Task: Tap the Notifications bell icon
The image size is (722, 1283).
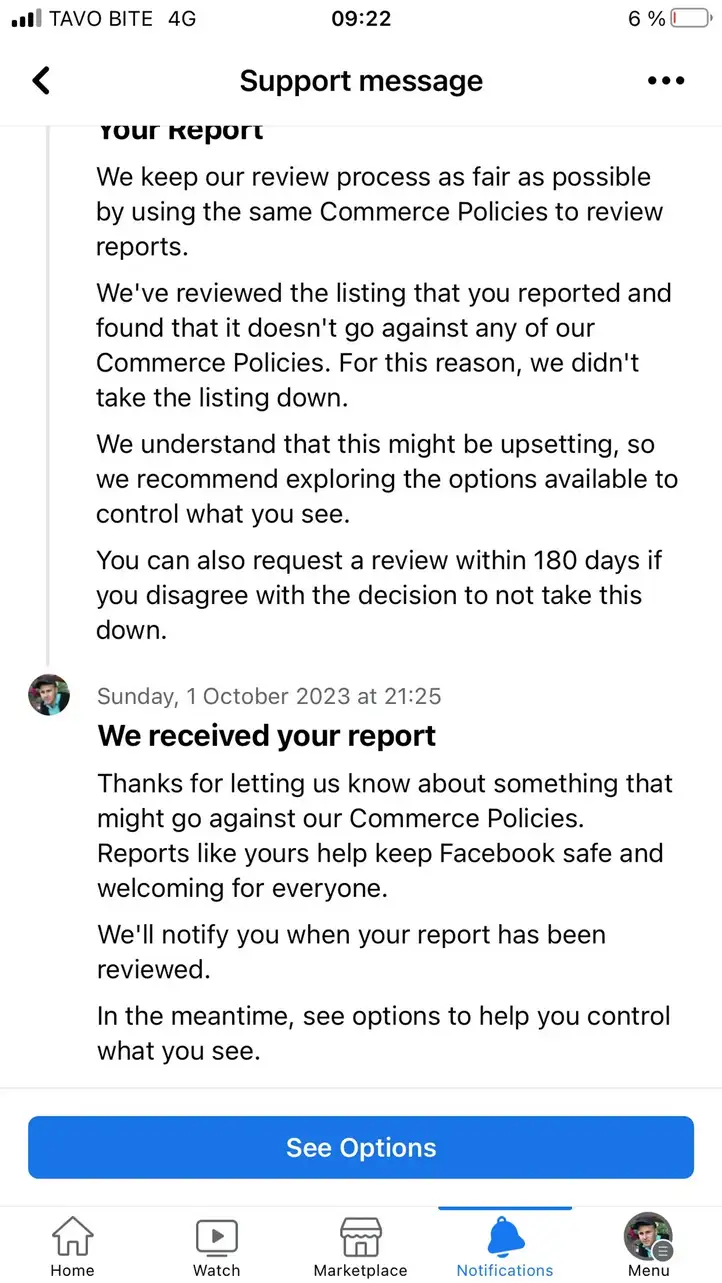Action: (505, 1236)
